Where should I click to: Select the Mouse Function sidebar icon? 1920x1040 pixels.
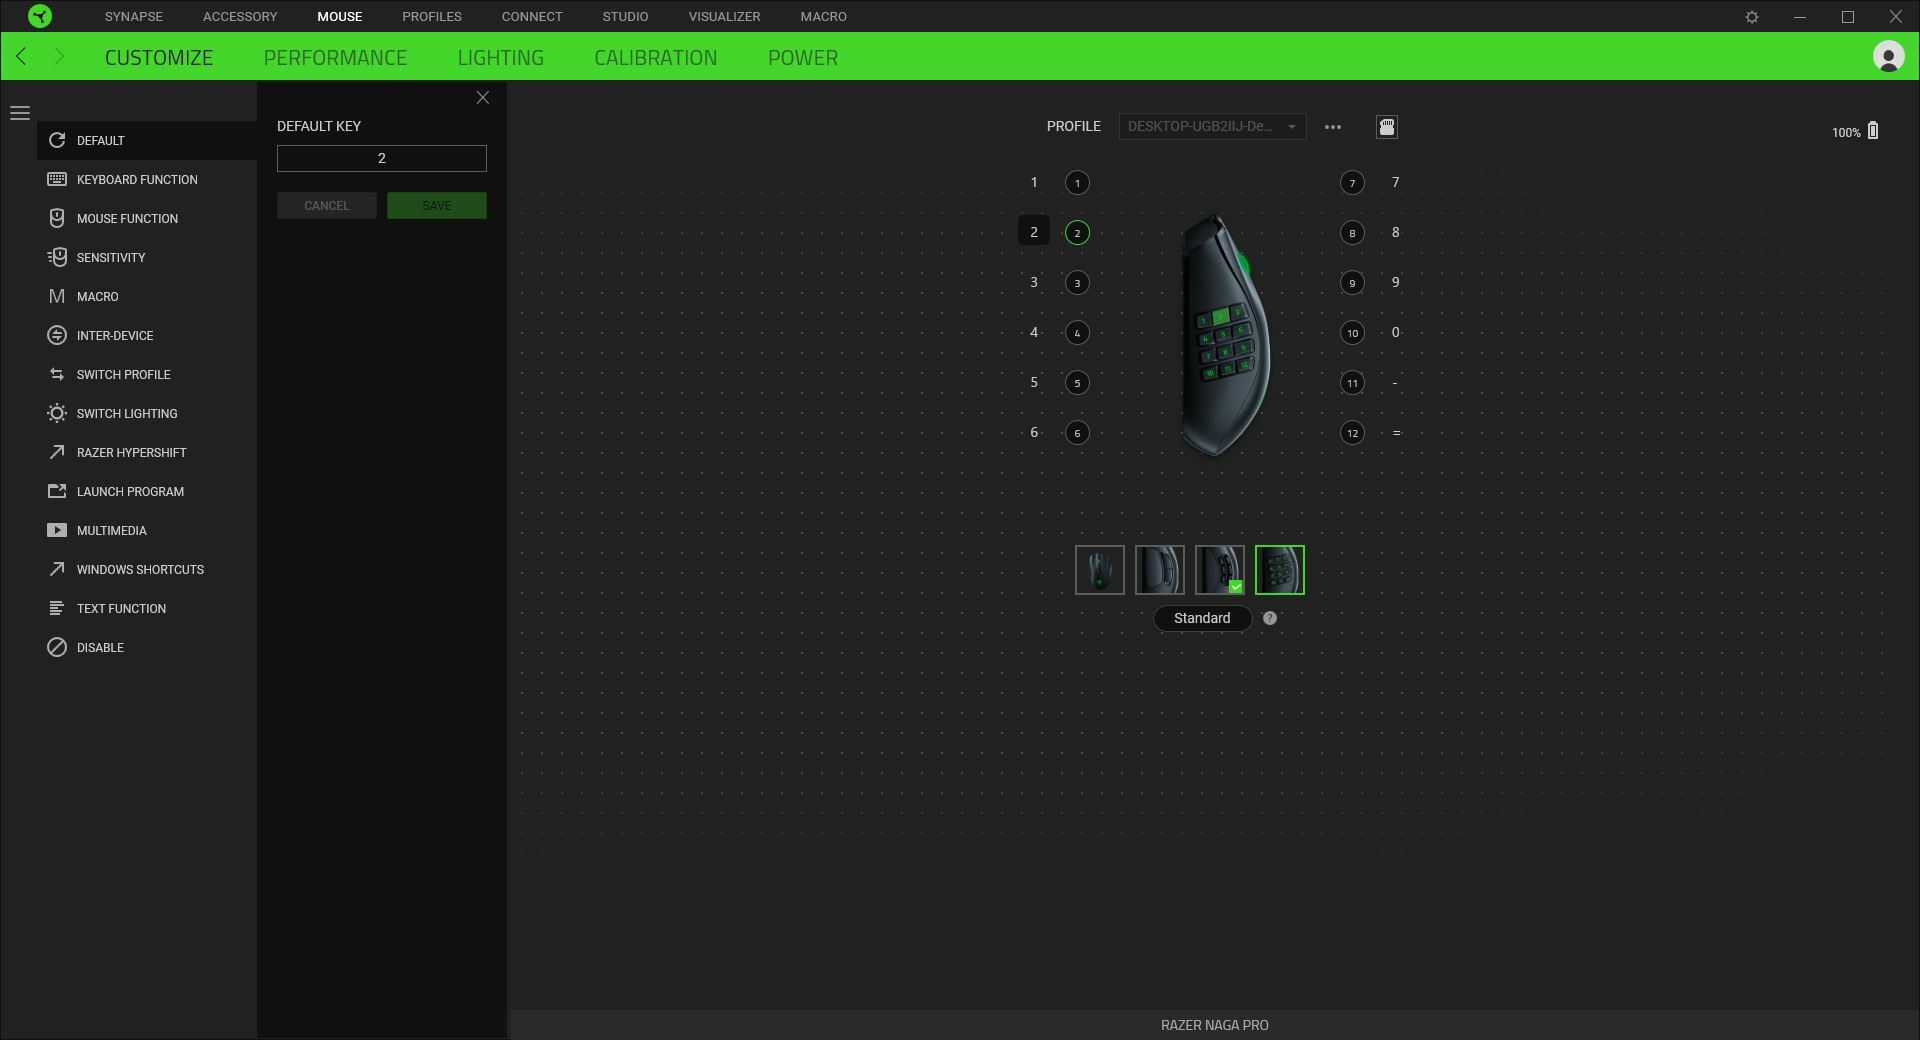57,218
